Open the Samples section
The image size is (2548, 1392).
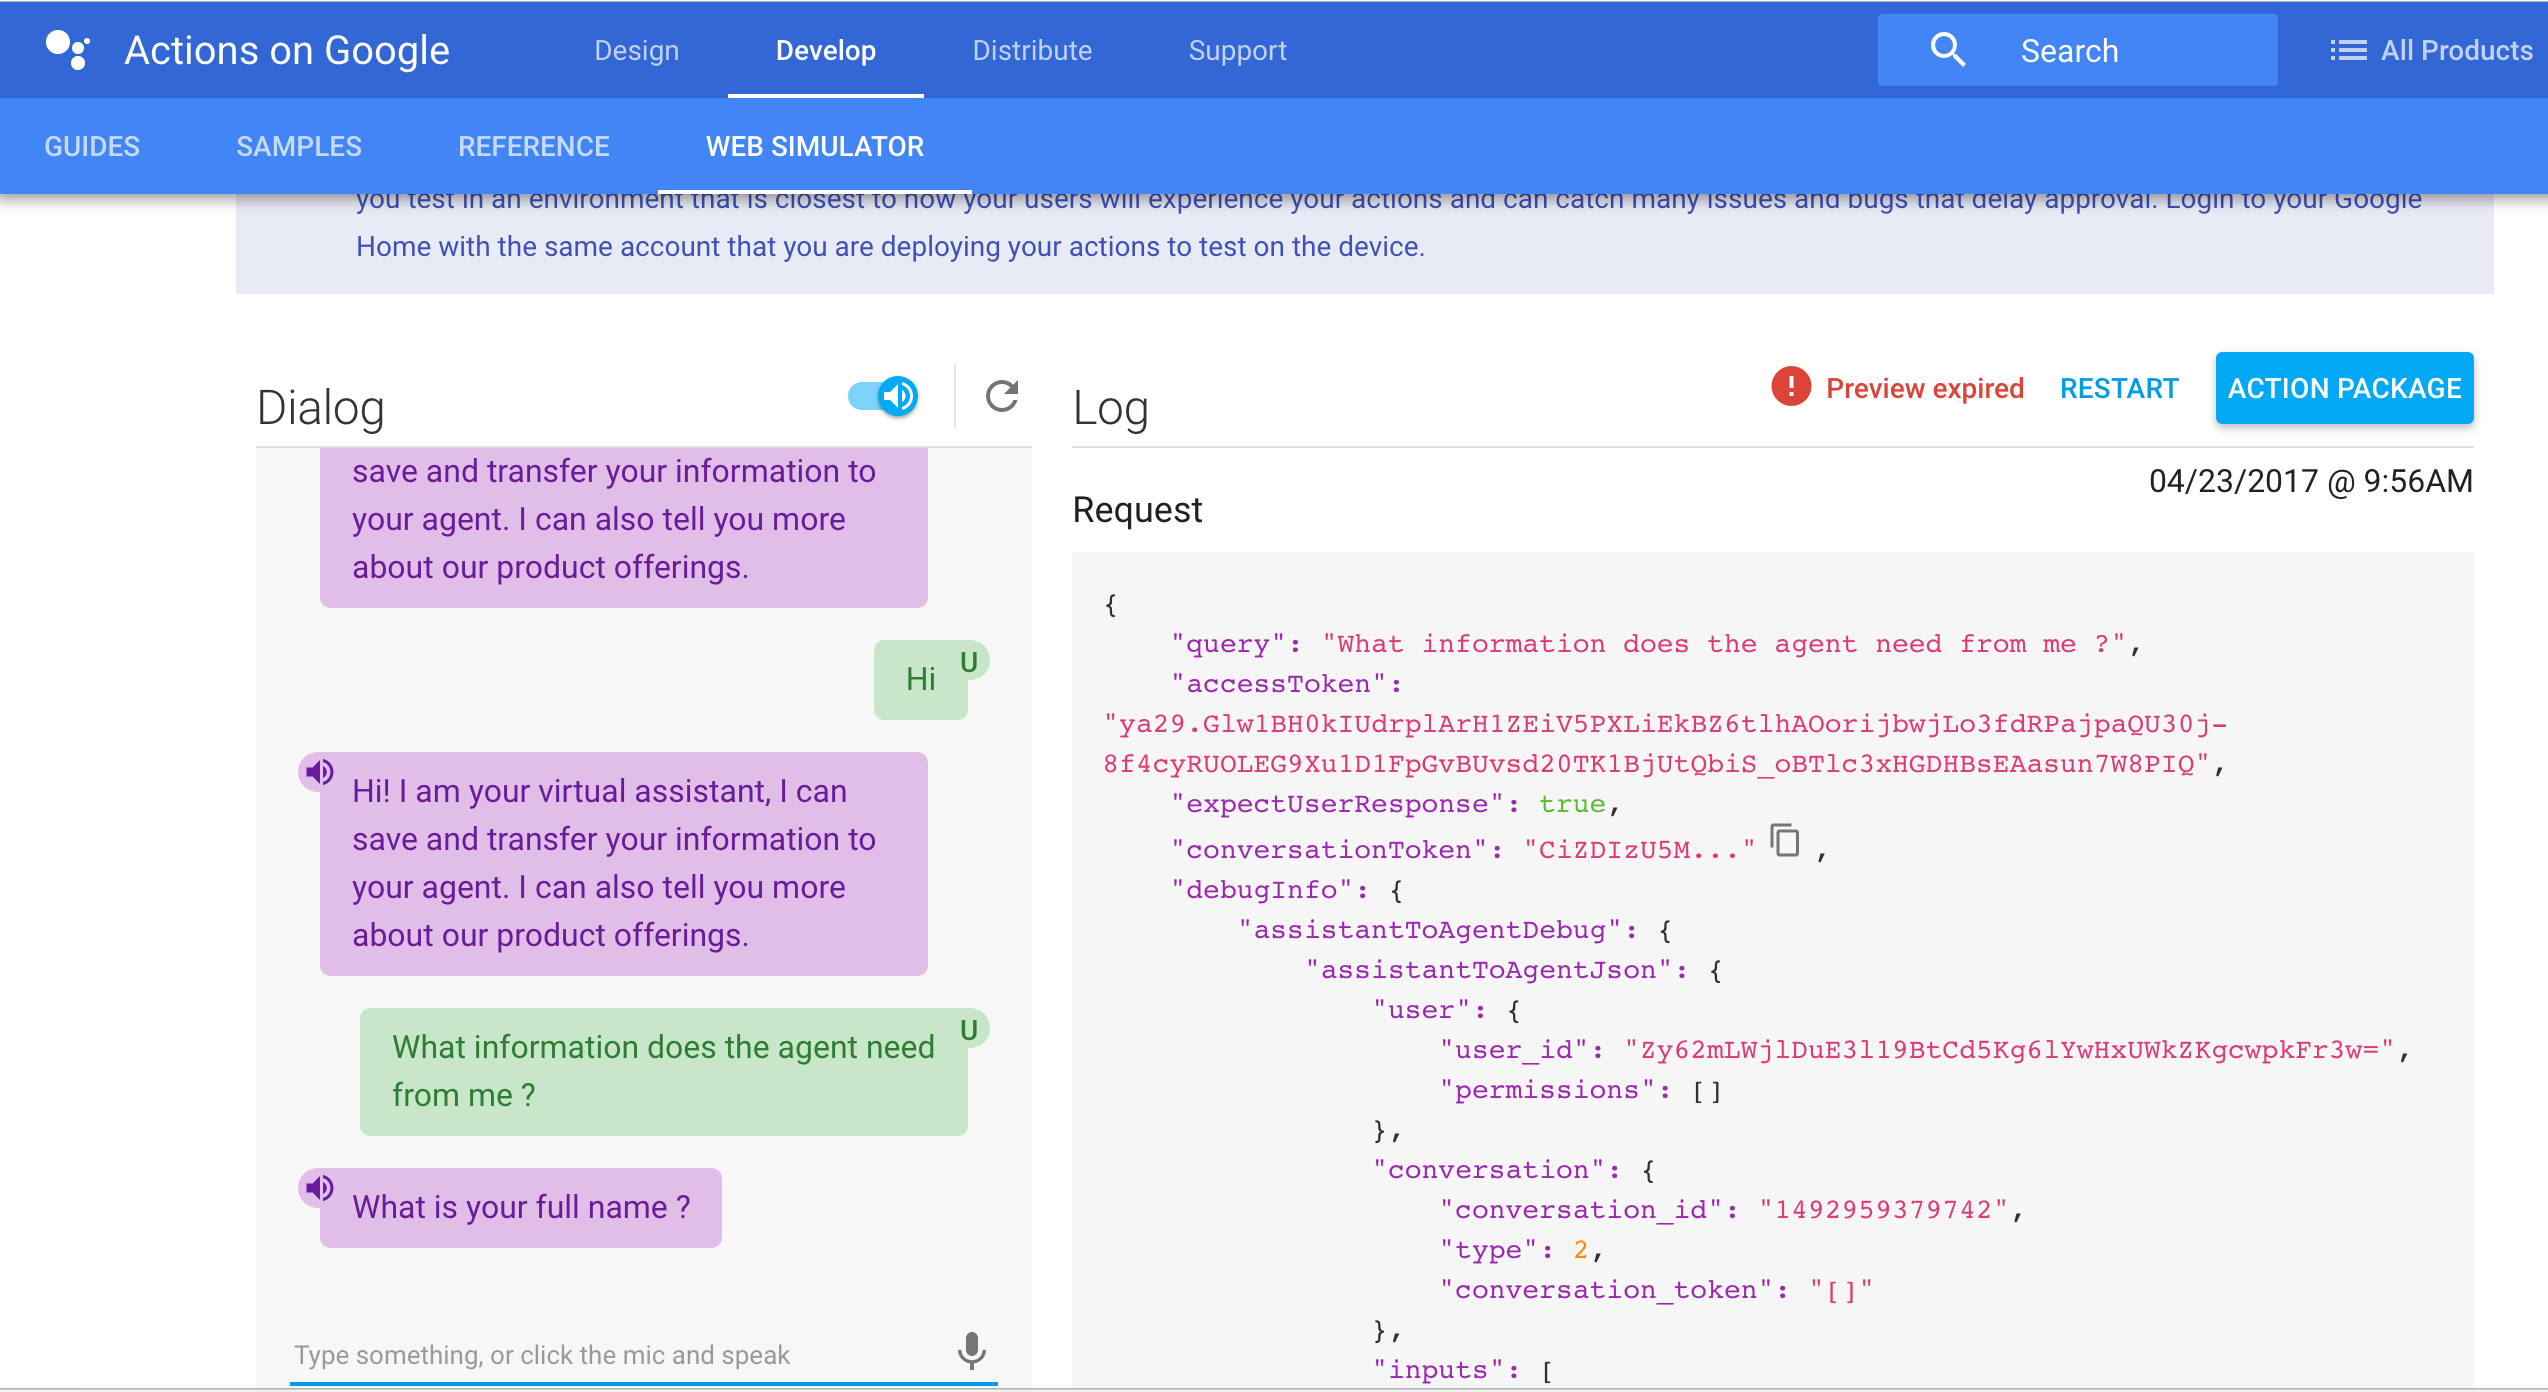coord(299,147)
